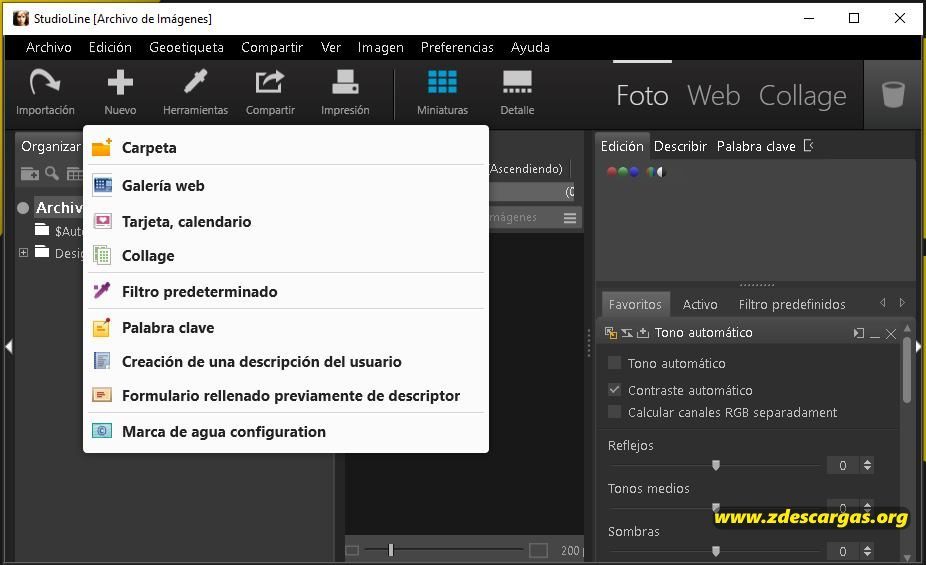The image size is (926, 565).
Task: Click the hamburger menu icon next to imágenes
Action: coord(570,218)
